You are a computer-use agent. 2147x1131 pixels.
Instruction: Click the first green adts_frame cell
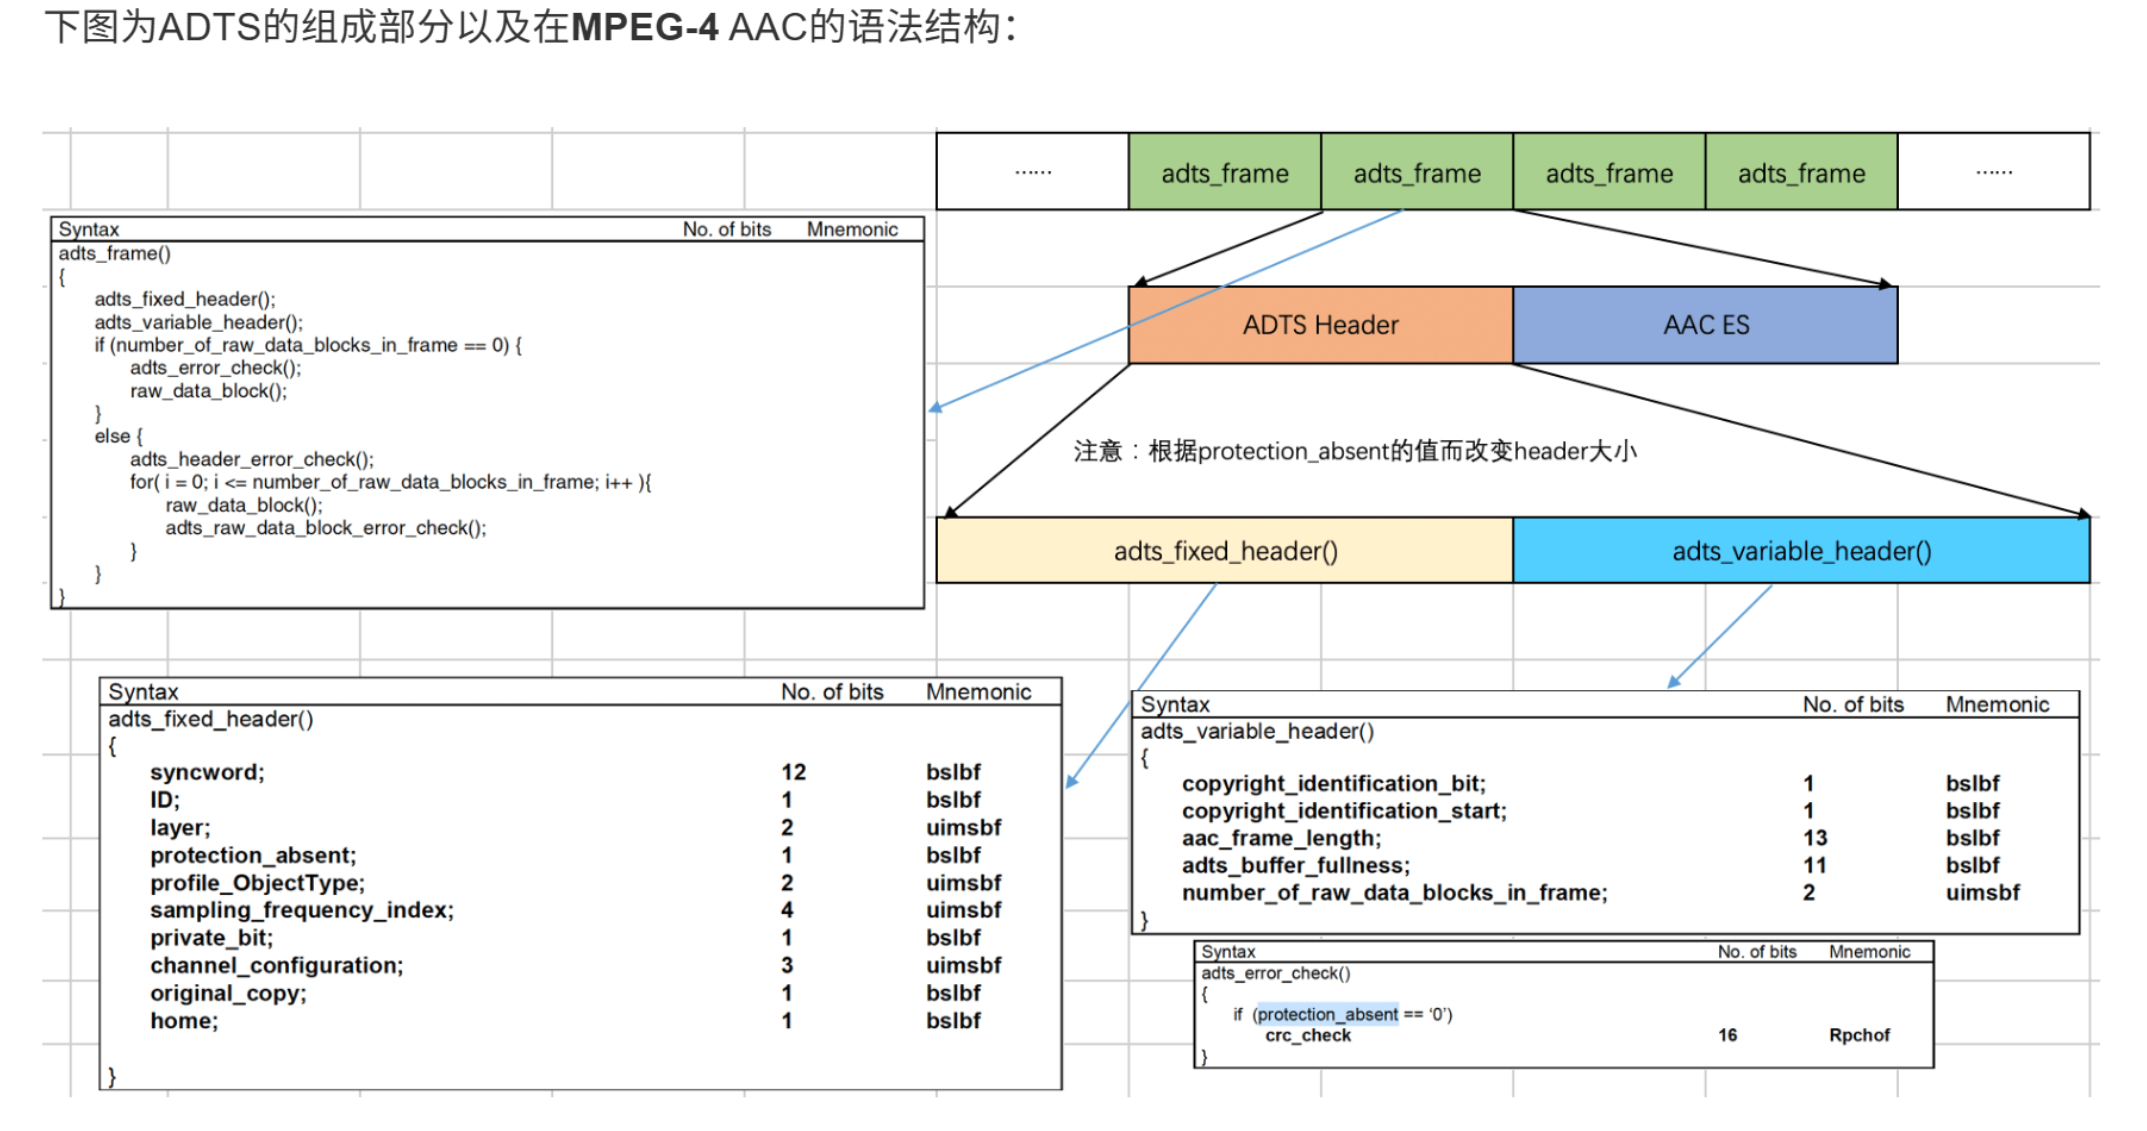point(1224,173)
